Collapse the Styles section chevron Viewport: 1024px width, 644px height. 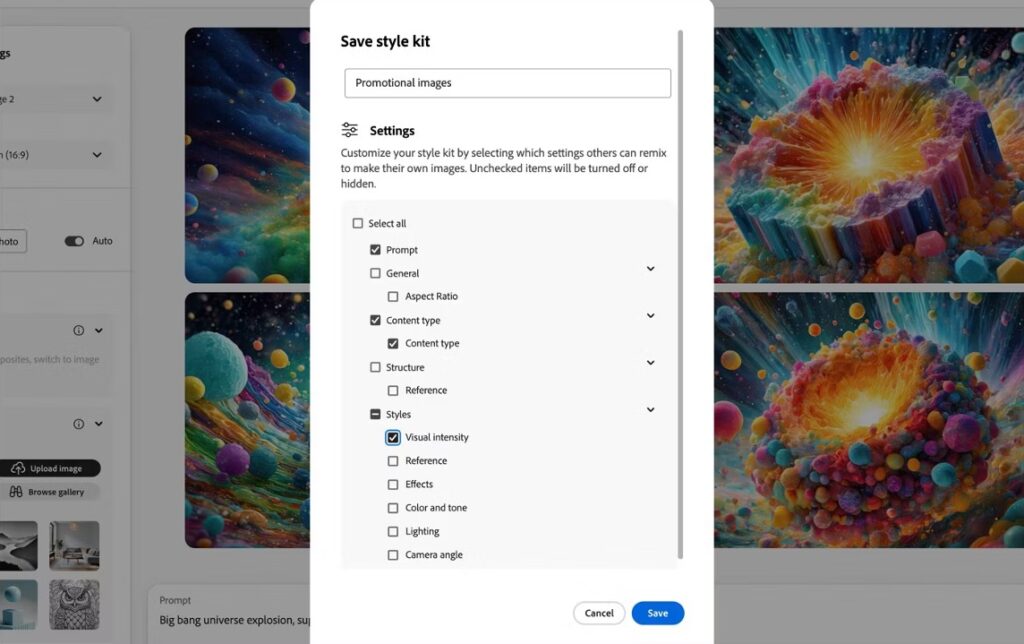(650, 410)
